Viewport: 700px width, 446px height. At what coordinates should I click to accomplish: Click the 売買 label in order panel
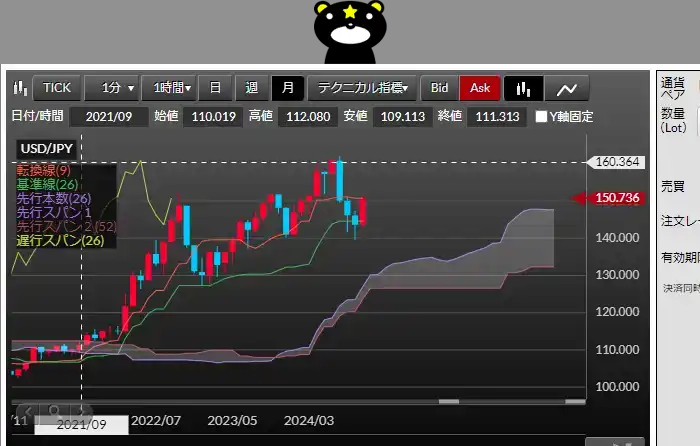coord(672,187)
